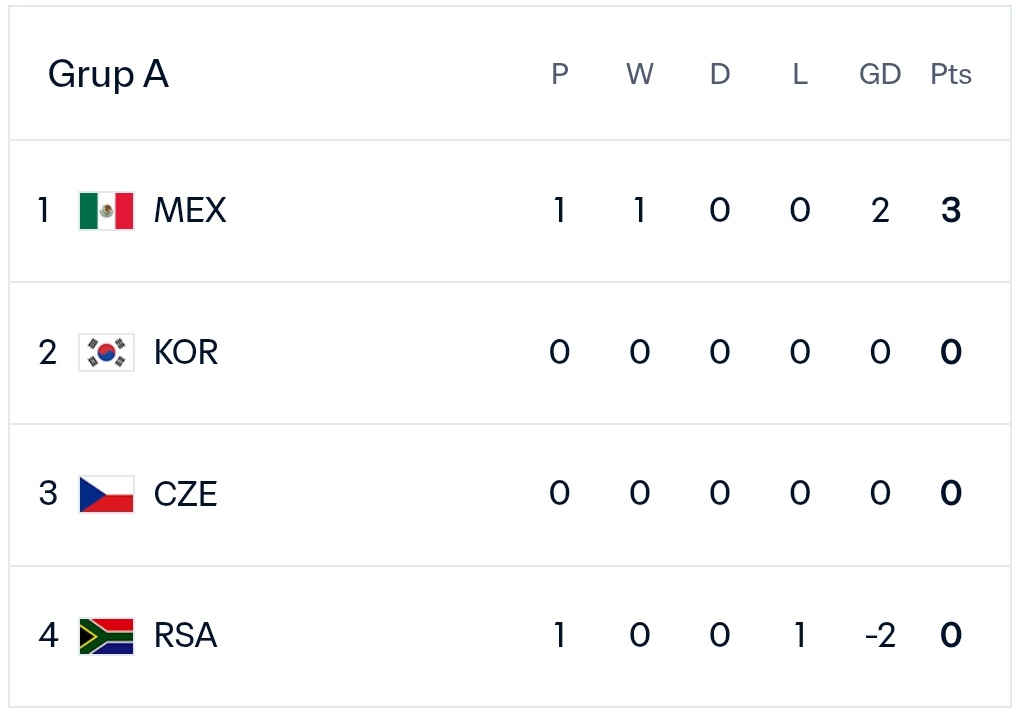Select the CZE team name

pos(185,493)
